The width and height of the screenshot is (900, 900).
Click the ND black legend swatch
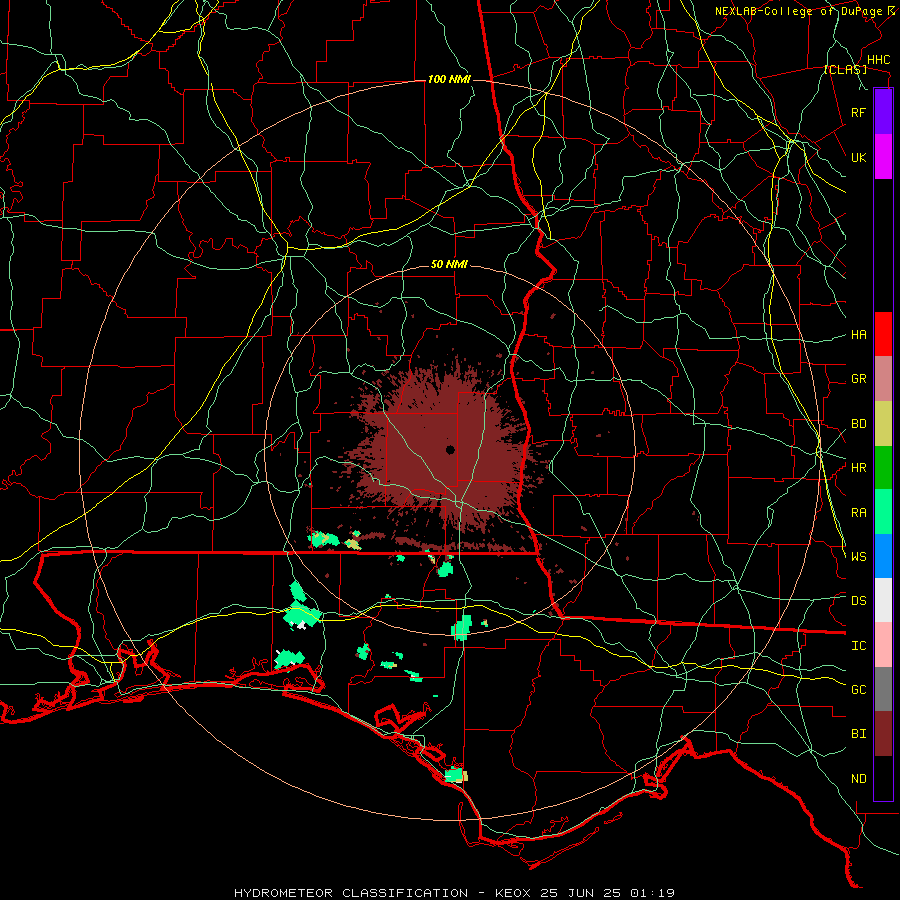pos(883,778)
